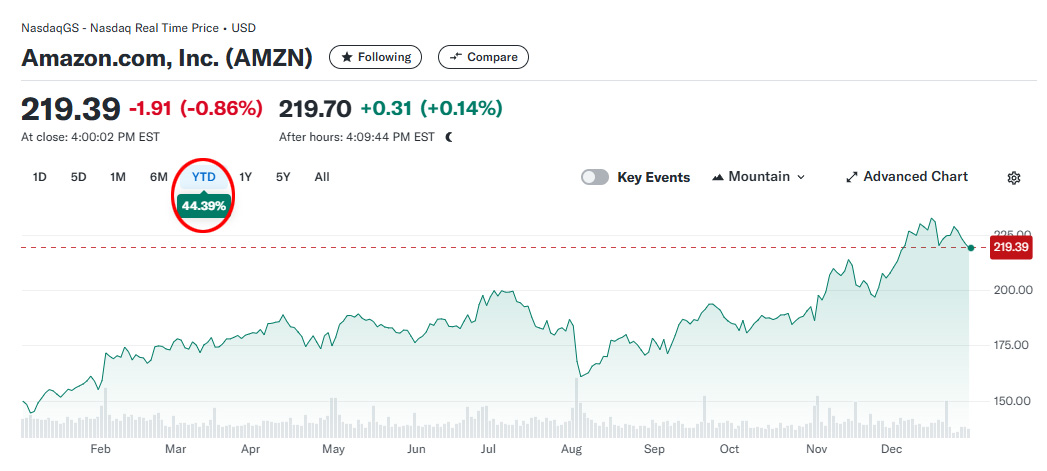Show the 5Y chart range

(x=283, y=177)
